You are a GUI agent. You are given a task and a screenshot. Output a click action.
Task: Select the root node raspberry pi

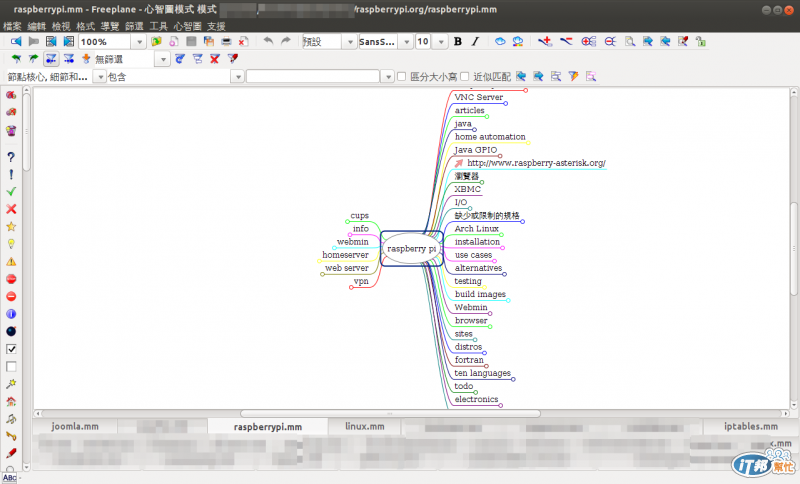click(411, 248)
